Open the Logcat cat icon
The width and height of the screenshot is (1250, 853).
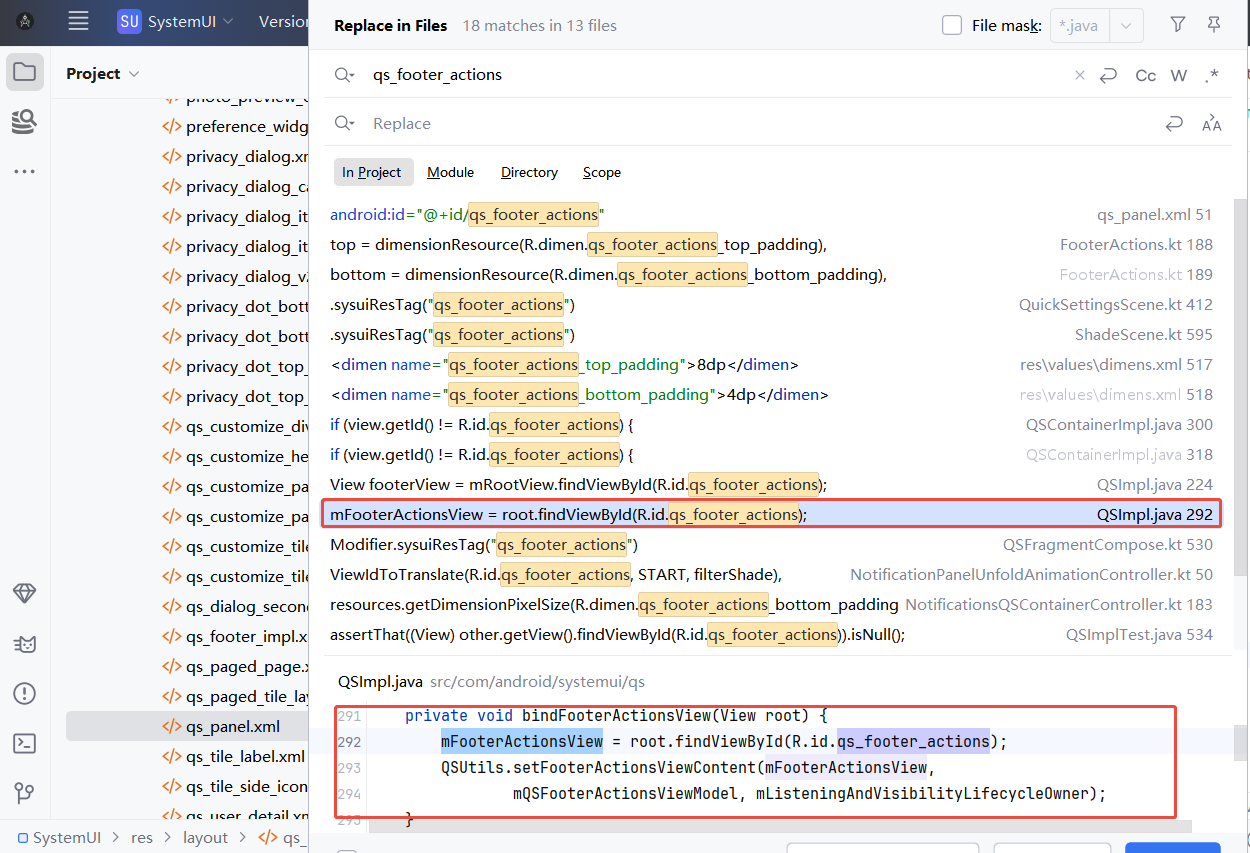click(x=25, y=643)
